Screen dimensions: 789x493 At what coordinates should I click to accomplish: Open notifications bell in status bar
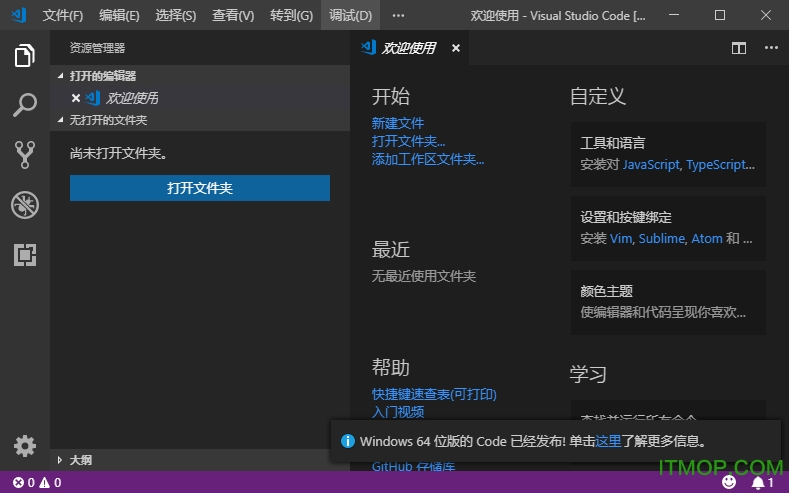pyautogui.click(x=762, y=483)
